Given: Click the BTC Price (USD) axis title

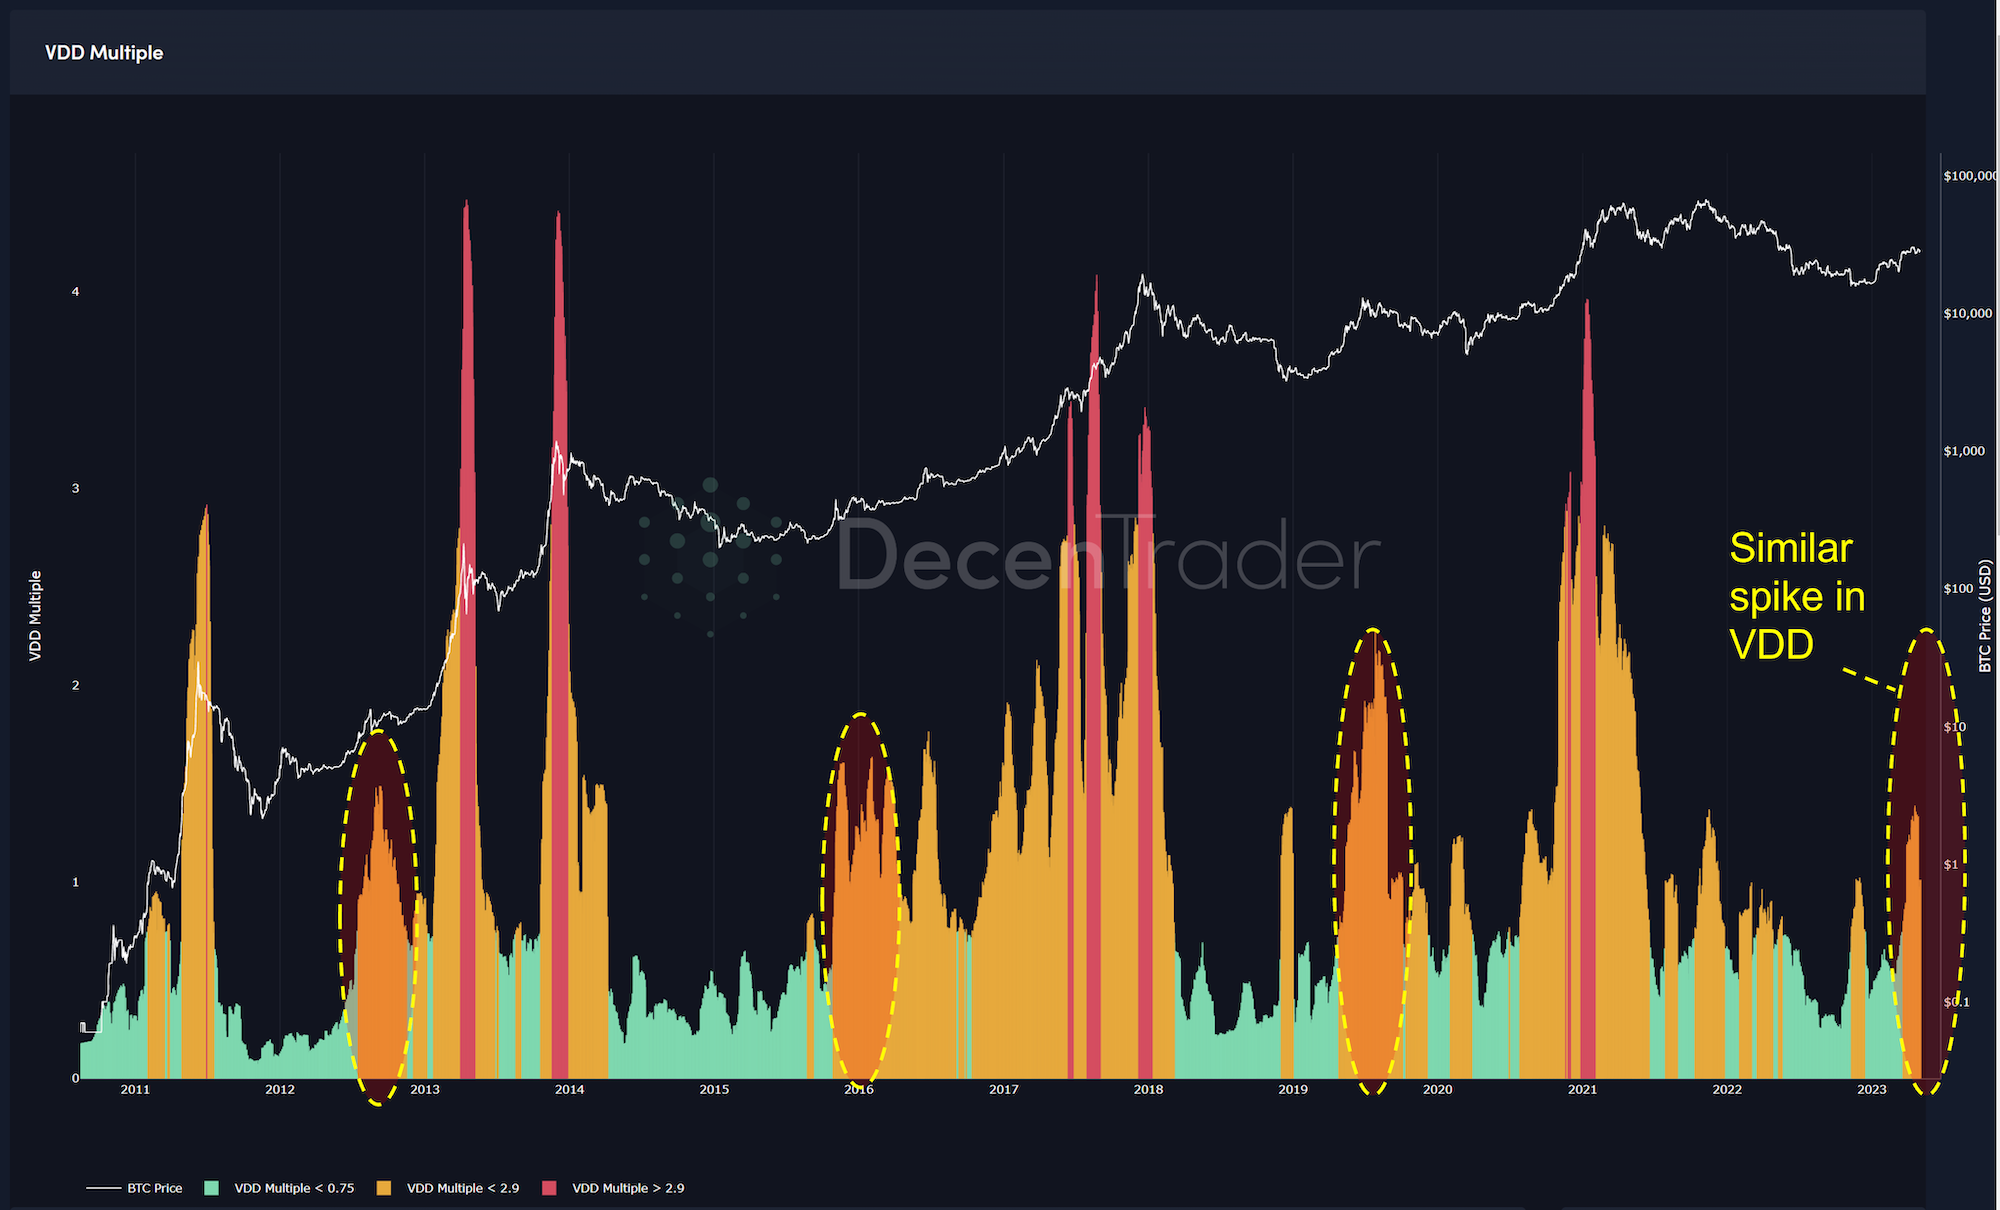Looking at the screenshot, I should pyautogui.click(x=1985, y=615).
